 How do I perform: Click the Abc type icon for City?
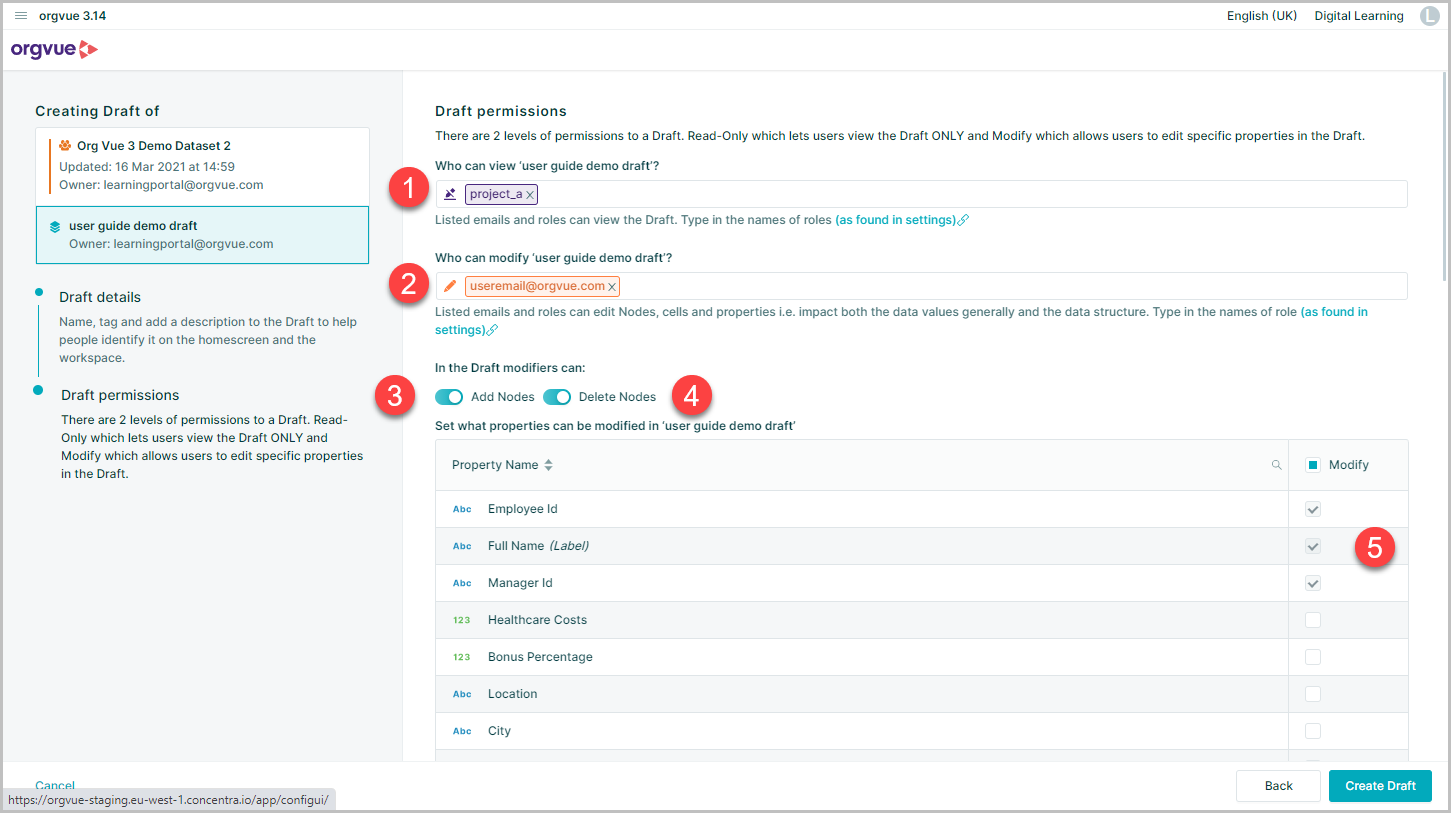click(x=462, y=731)
